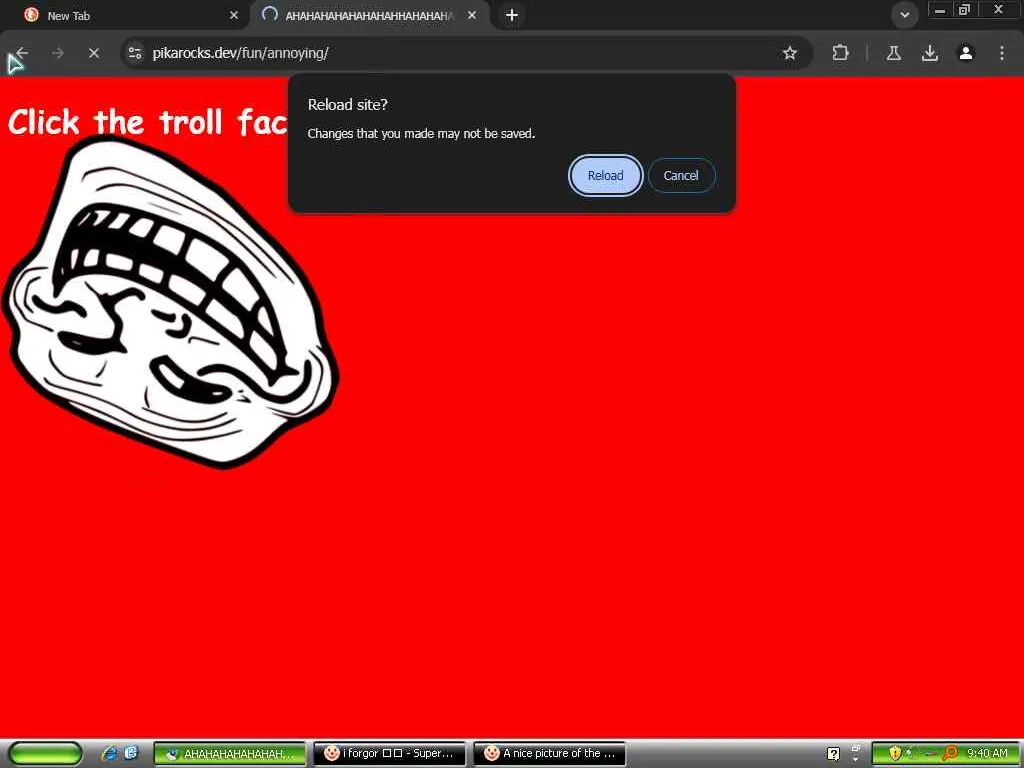Switch to 'A nice picture of the' taskbar window

[x=549, y=754]
